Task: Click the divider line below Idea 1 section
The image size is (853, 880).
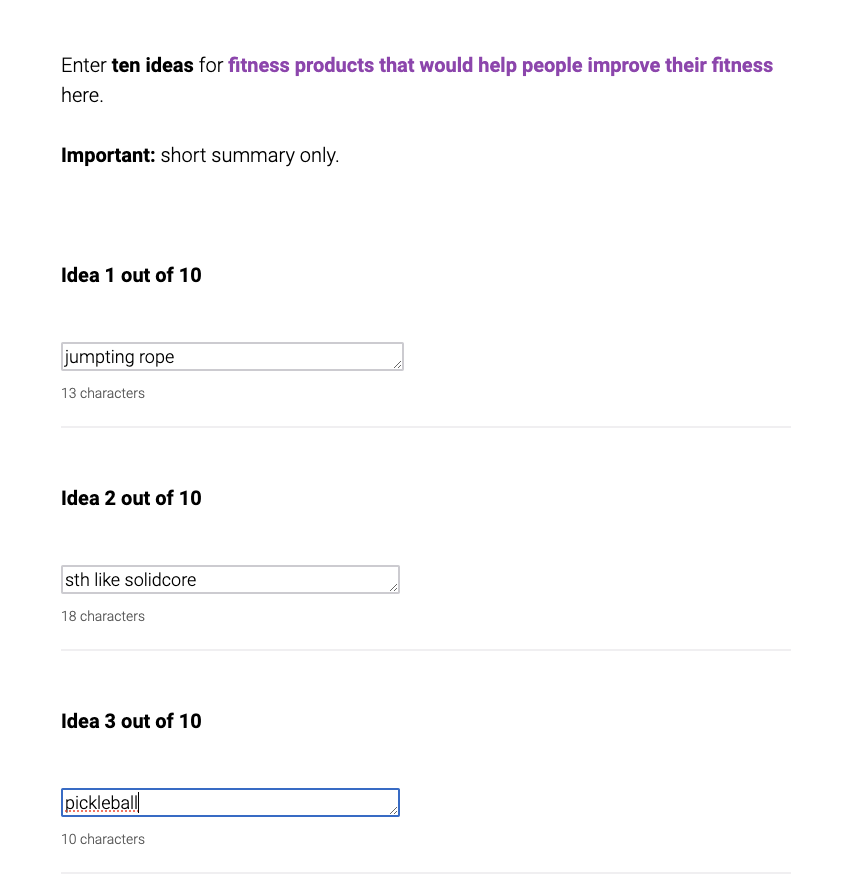Action: tap(426, 427)
